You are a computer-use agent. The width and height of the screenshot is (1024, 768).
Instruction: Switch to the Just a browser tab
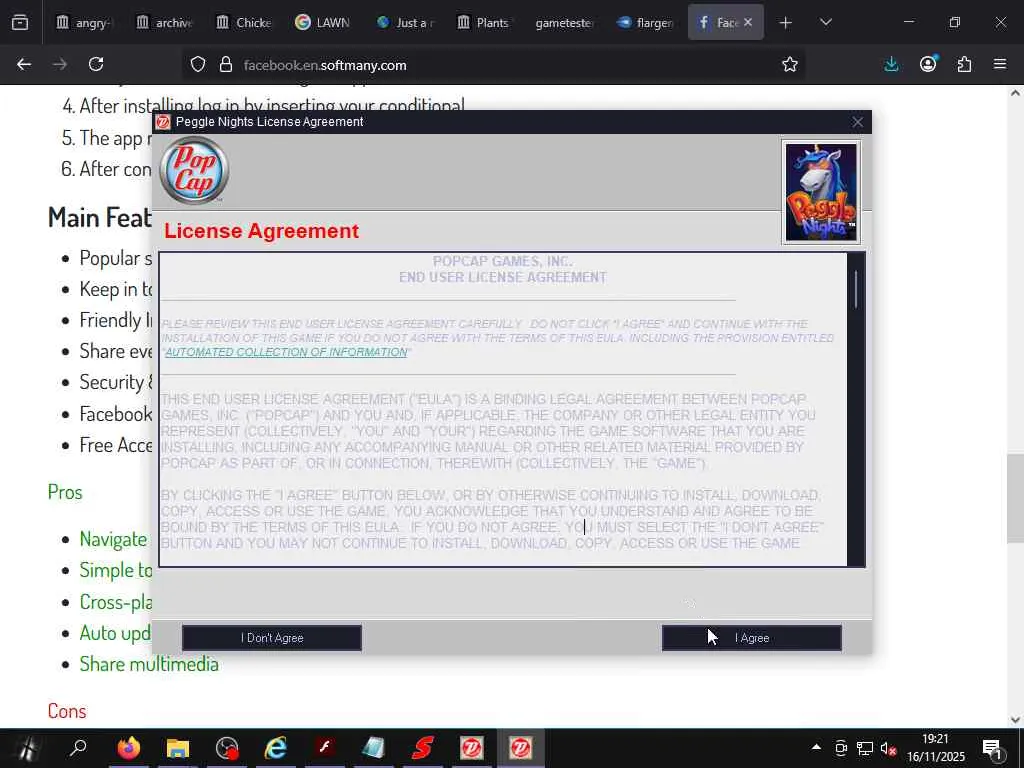click(405, 22)
